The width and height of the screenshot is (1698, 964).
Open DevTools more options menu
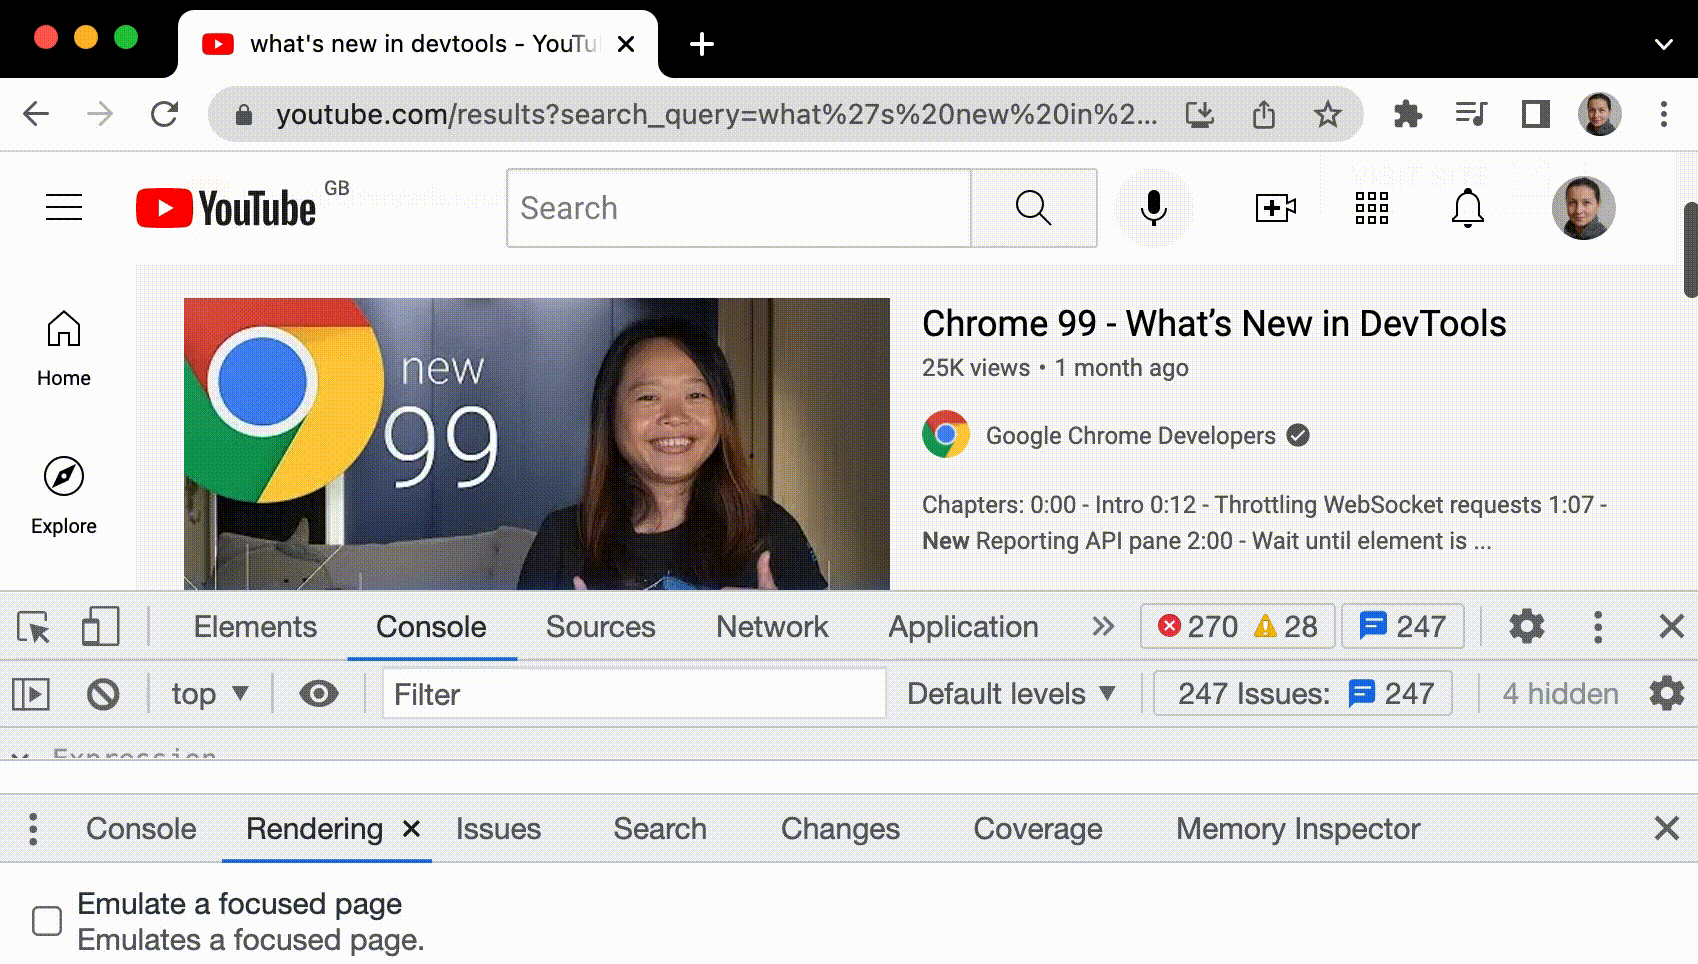tap(1597, 626)
